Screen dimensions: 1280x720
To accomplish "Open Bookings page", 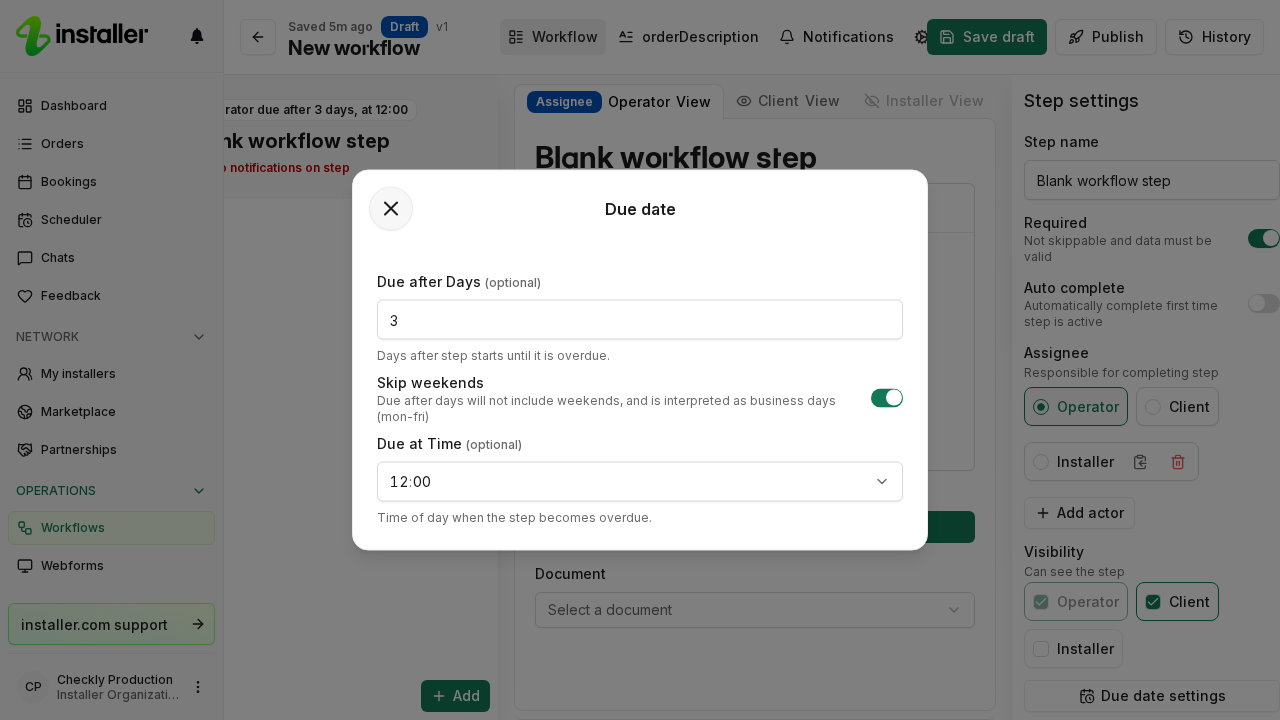I will (x=111, y=182).
